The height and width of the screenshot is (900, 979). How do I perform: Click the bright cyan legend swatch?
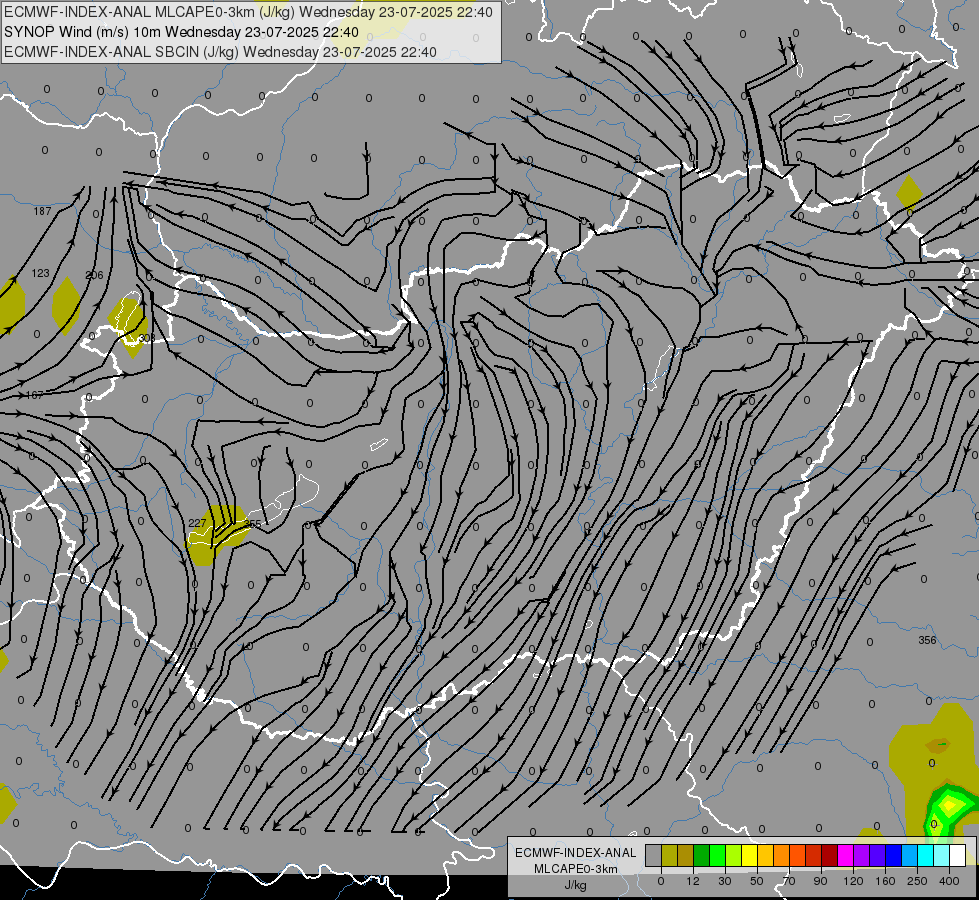(926, 855)
